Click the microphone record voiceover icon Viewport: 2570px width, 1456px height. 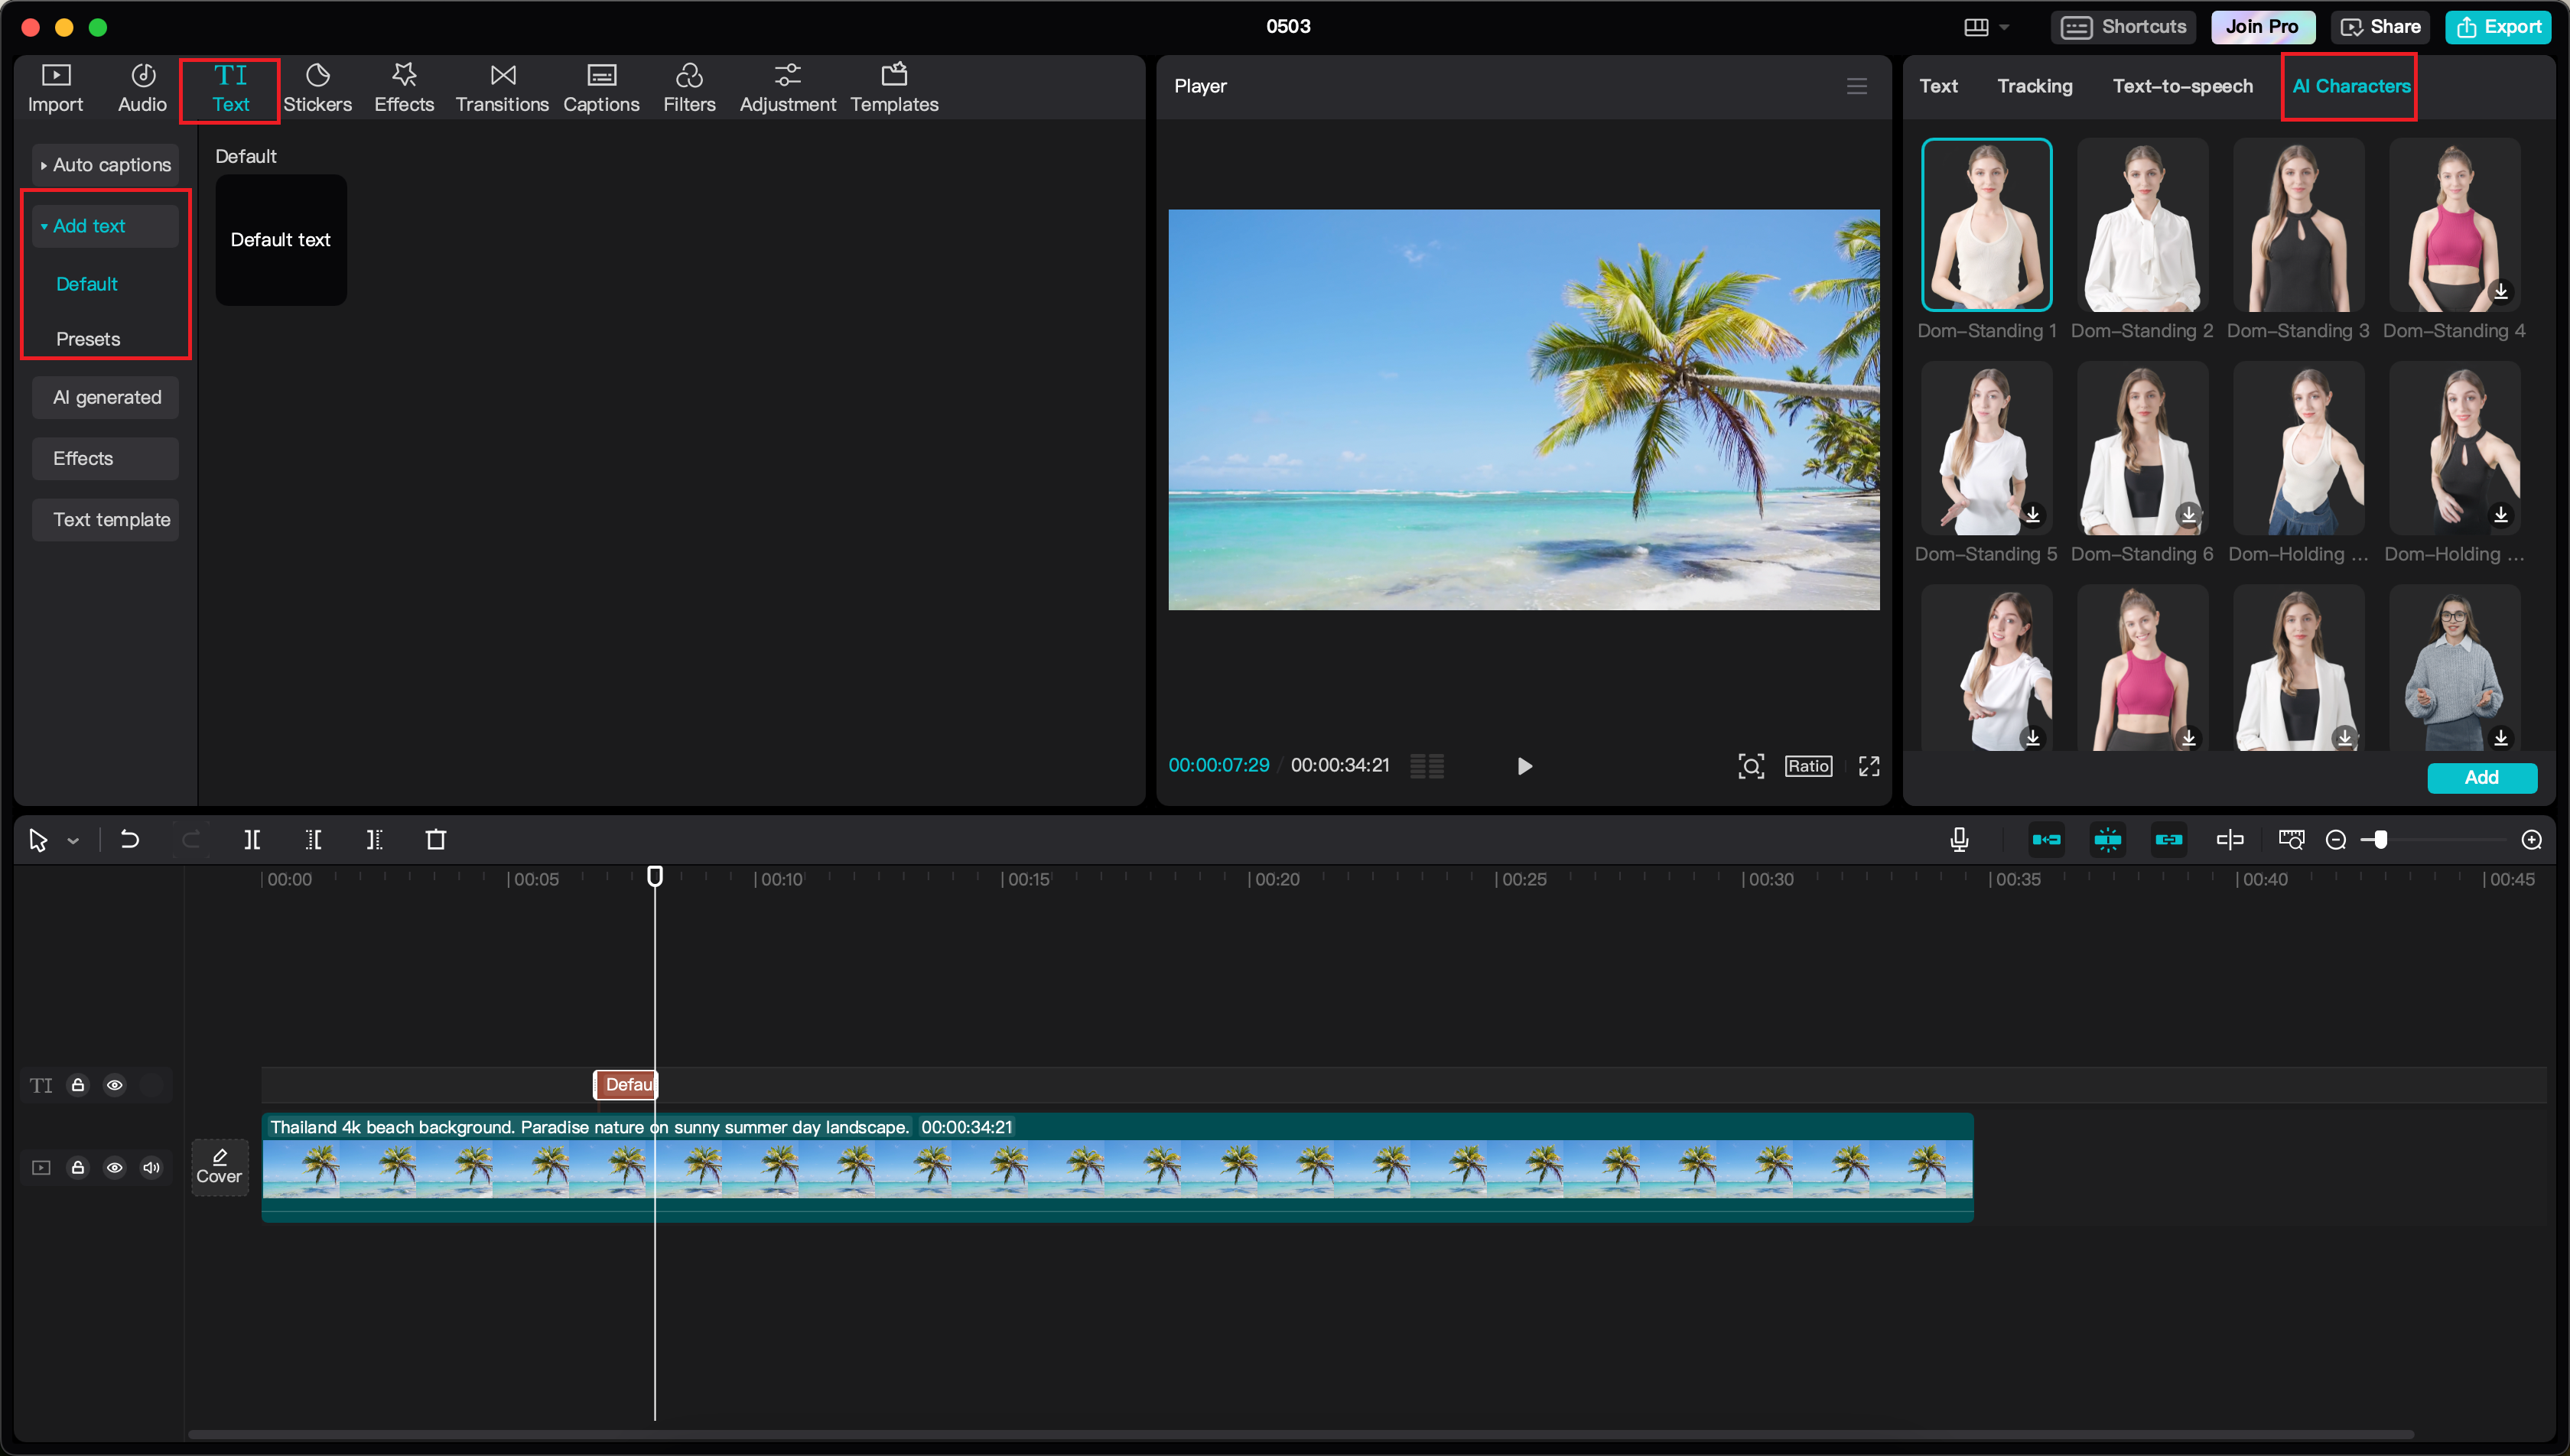[1959, 840]
